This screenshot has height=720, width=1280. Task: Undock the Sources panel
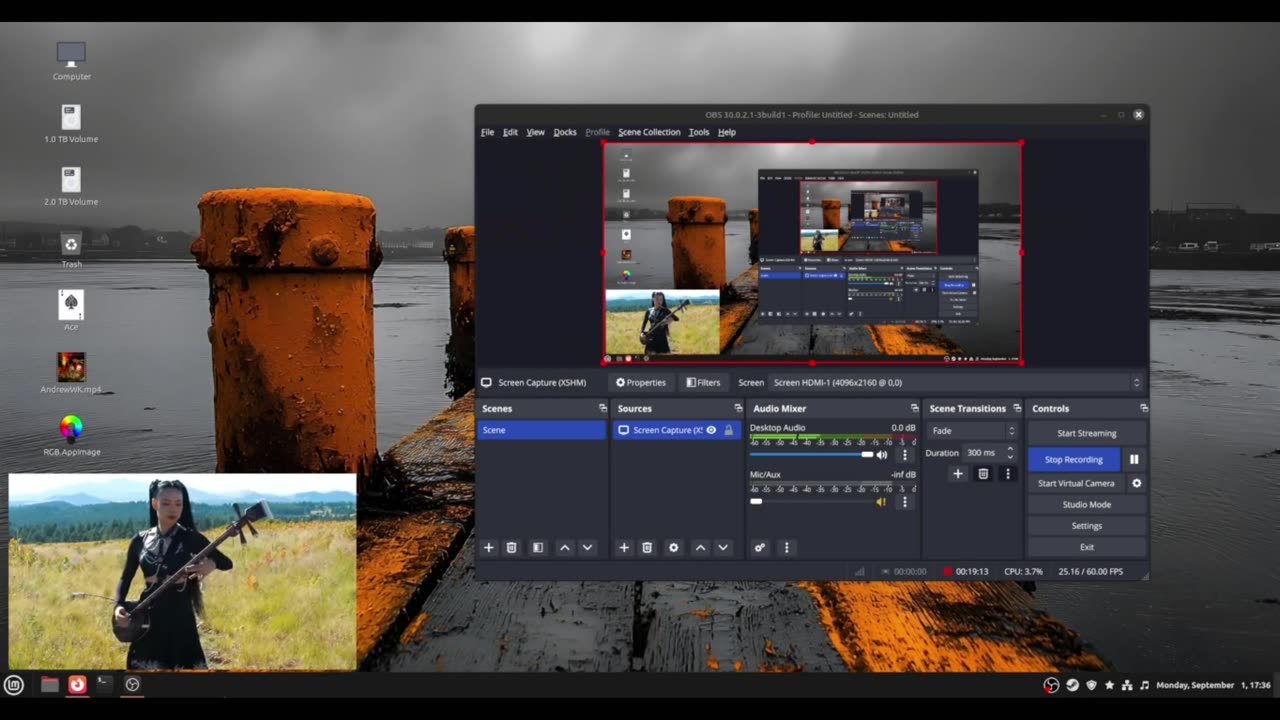coord(738,408)
